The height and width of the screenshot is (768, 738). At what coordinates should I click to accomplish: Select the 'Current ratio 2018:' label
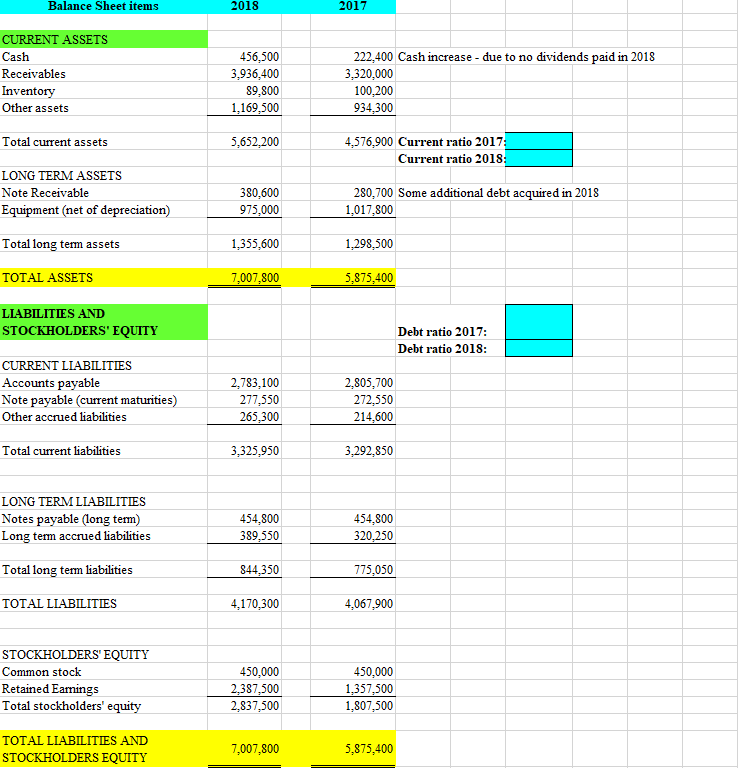point(452,159)
